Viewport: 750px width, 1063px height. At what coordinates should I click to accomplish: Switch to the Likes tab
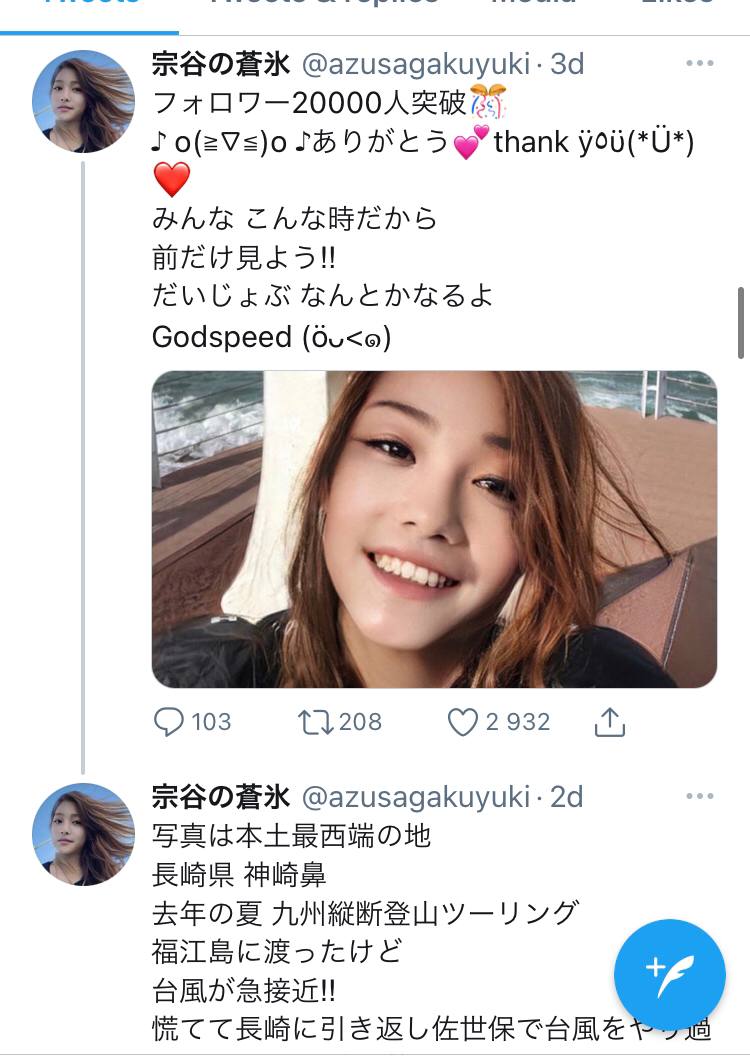pyautogui.click(x=677, y=5)
